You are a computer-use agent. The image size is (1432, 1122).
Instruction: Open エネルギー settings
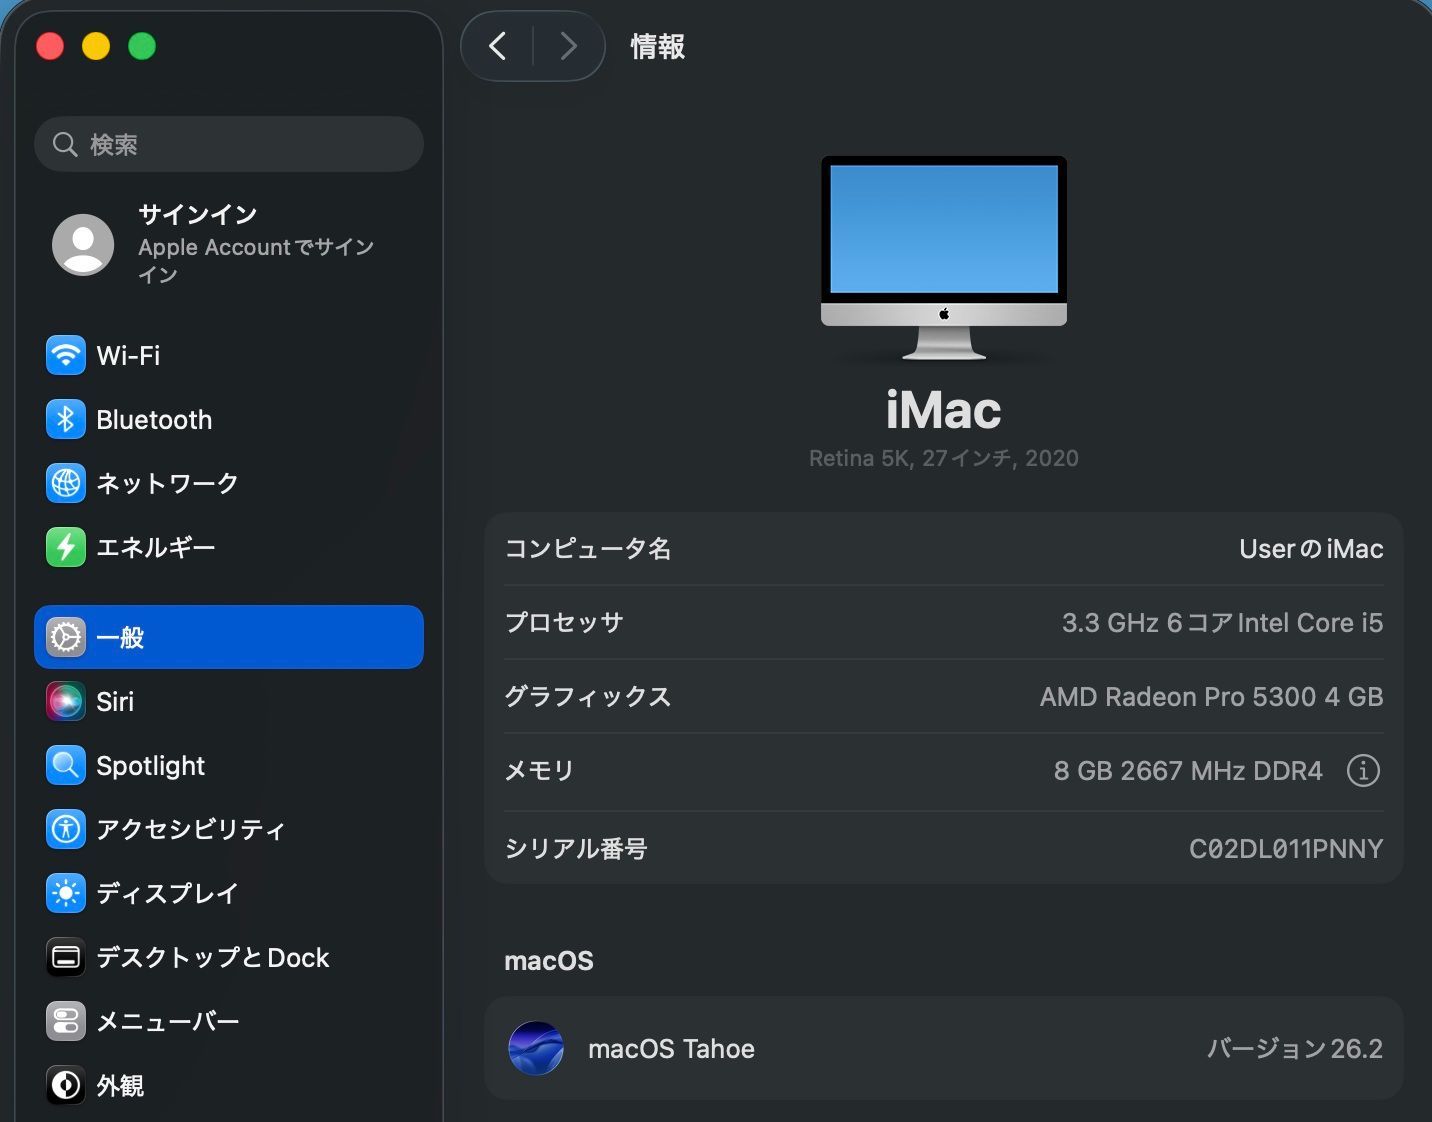pyautogui.click(x=155, y=547)
